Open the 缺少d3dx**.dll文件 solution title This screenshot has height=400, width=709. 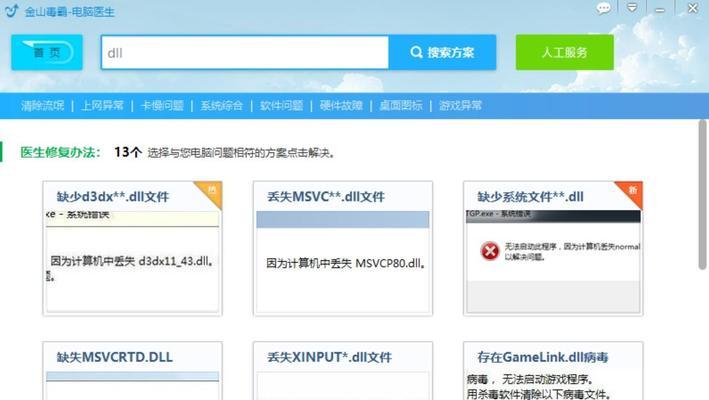point(113,197)
